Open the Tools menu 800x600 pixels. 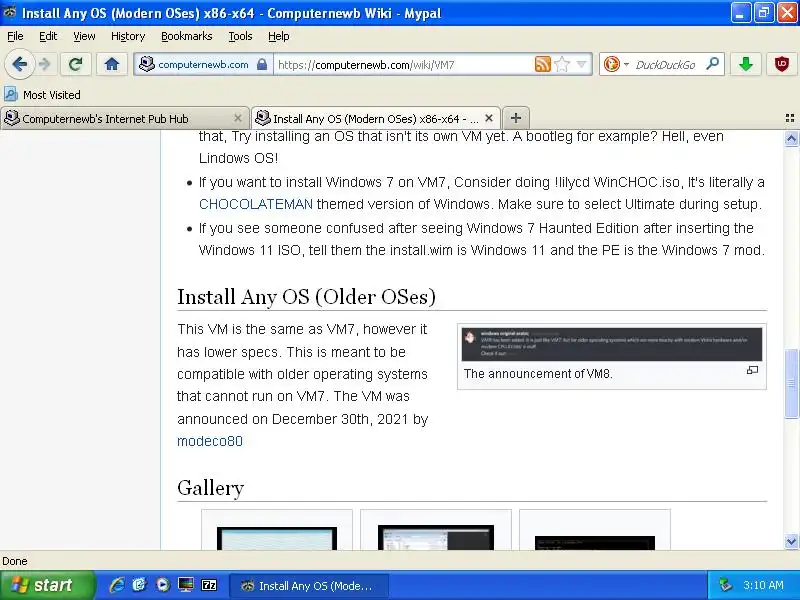click(x=240, y=36)
